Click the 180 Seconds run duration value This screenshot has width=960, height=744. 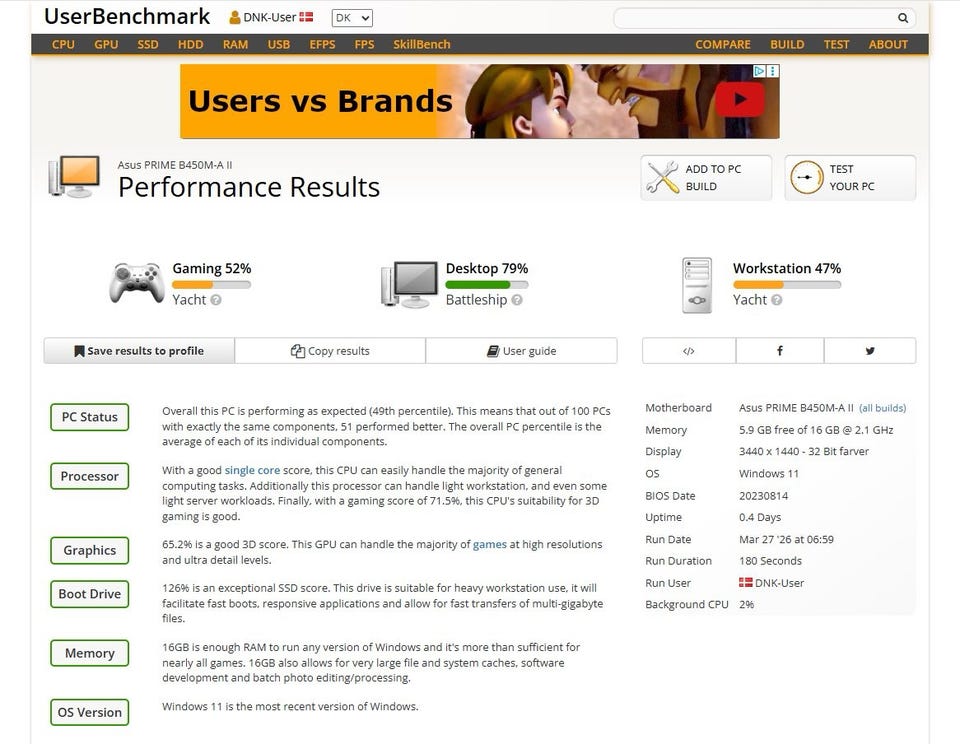(770, 561)
